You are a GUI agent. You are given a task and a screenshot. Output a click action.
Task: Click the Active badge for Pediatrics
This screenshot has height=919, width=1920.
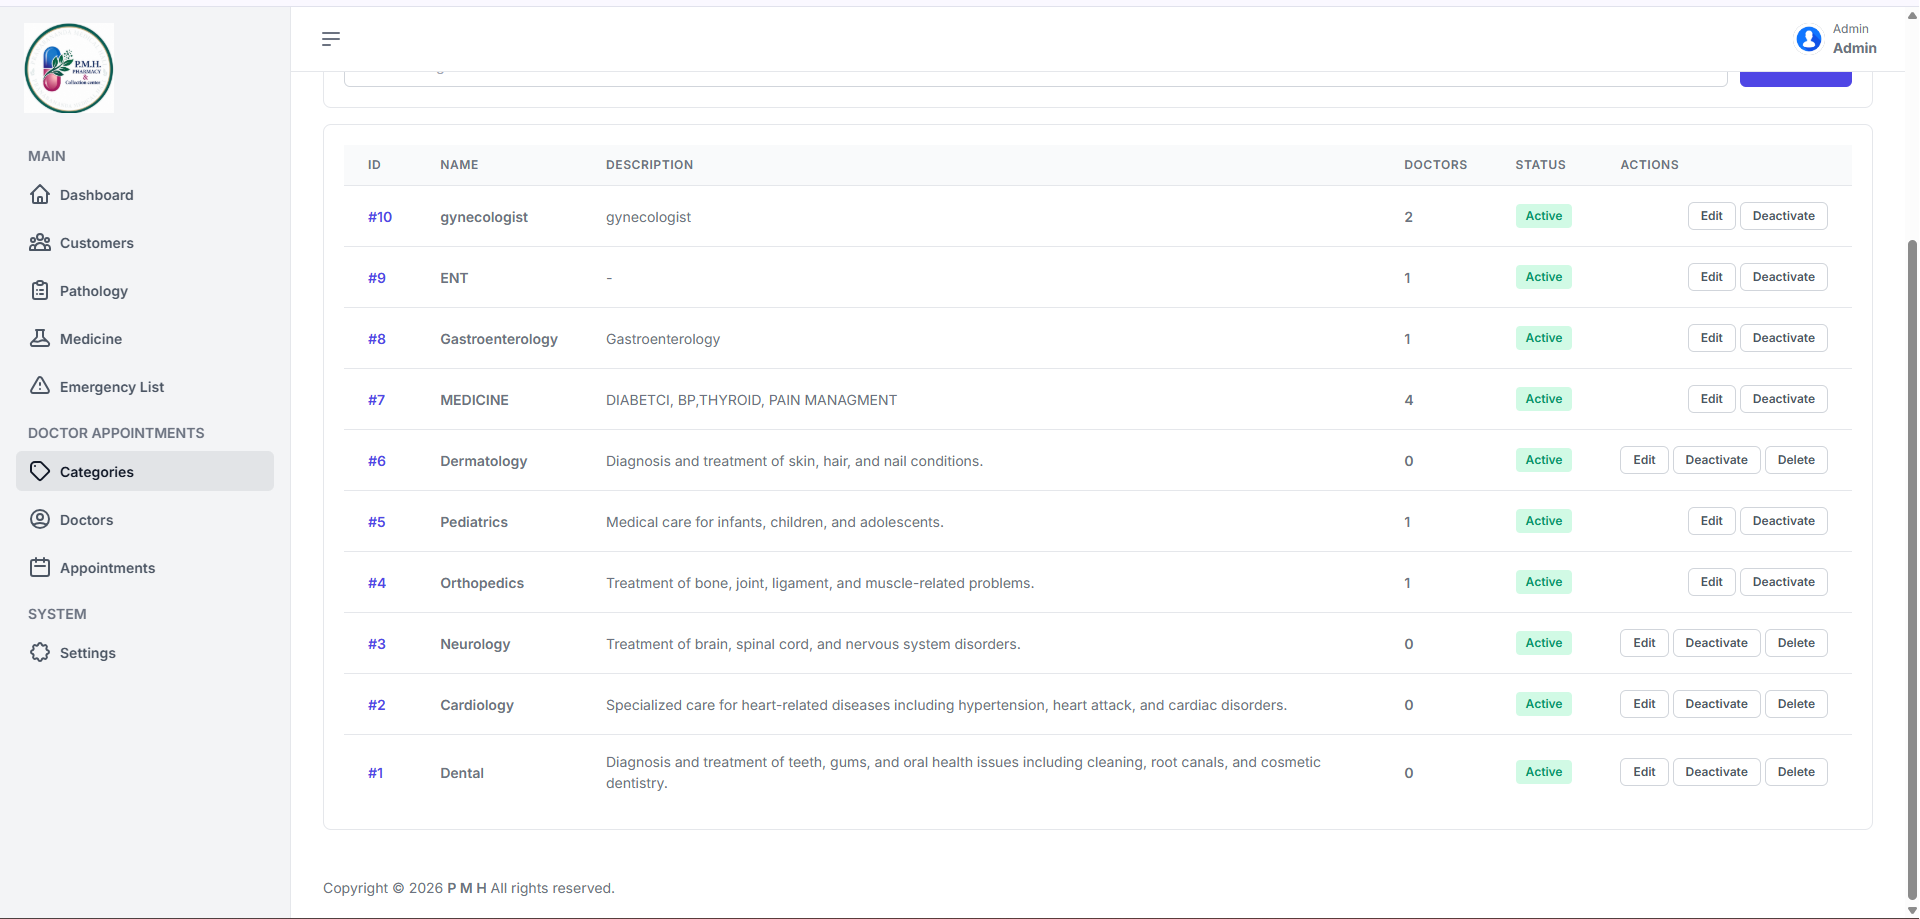tap(1543, 521)
